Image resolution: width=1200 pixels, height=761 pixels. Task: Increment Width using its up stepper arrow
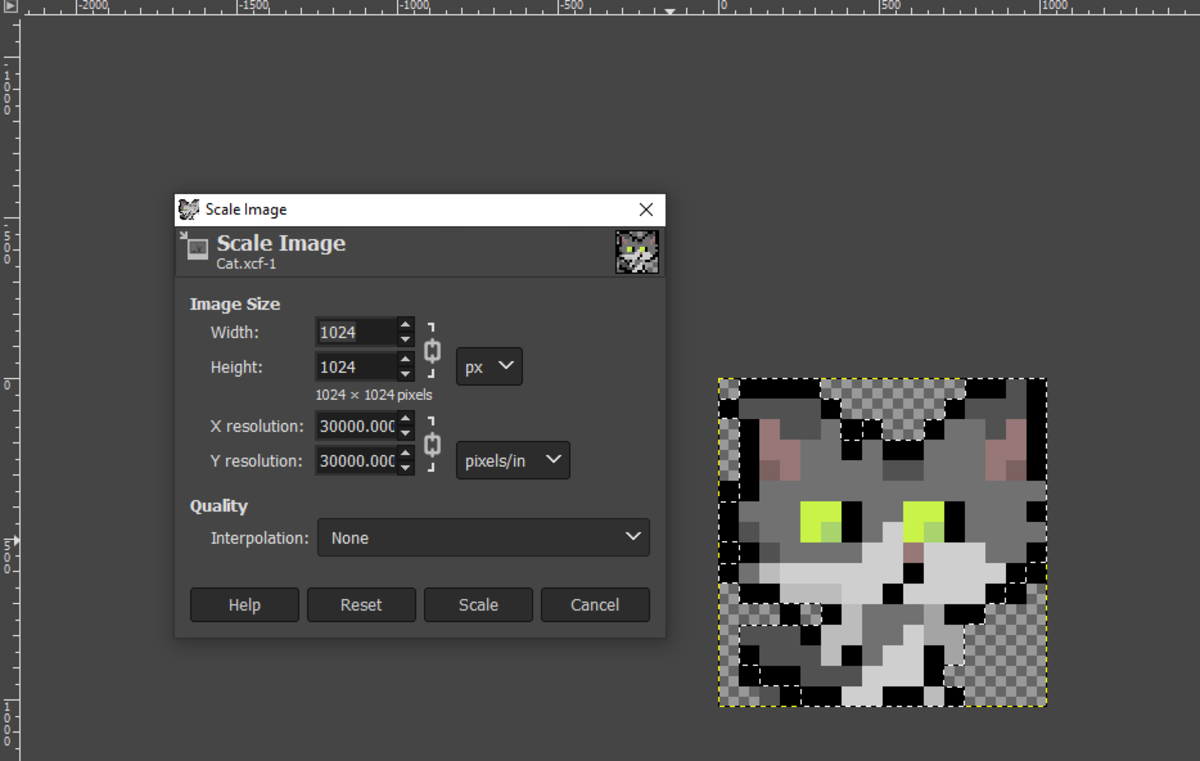click(x=404, y=326)
